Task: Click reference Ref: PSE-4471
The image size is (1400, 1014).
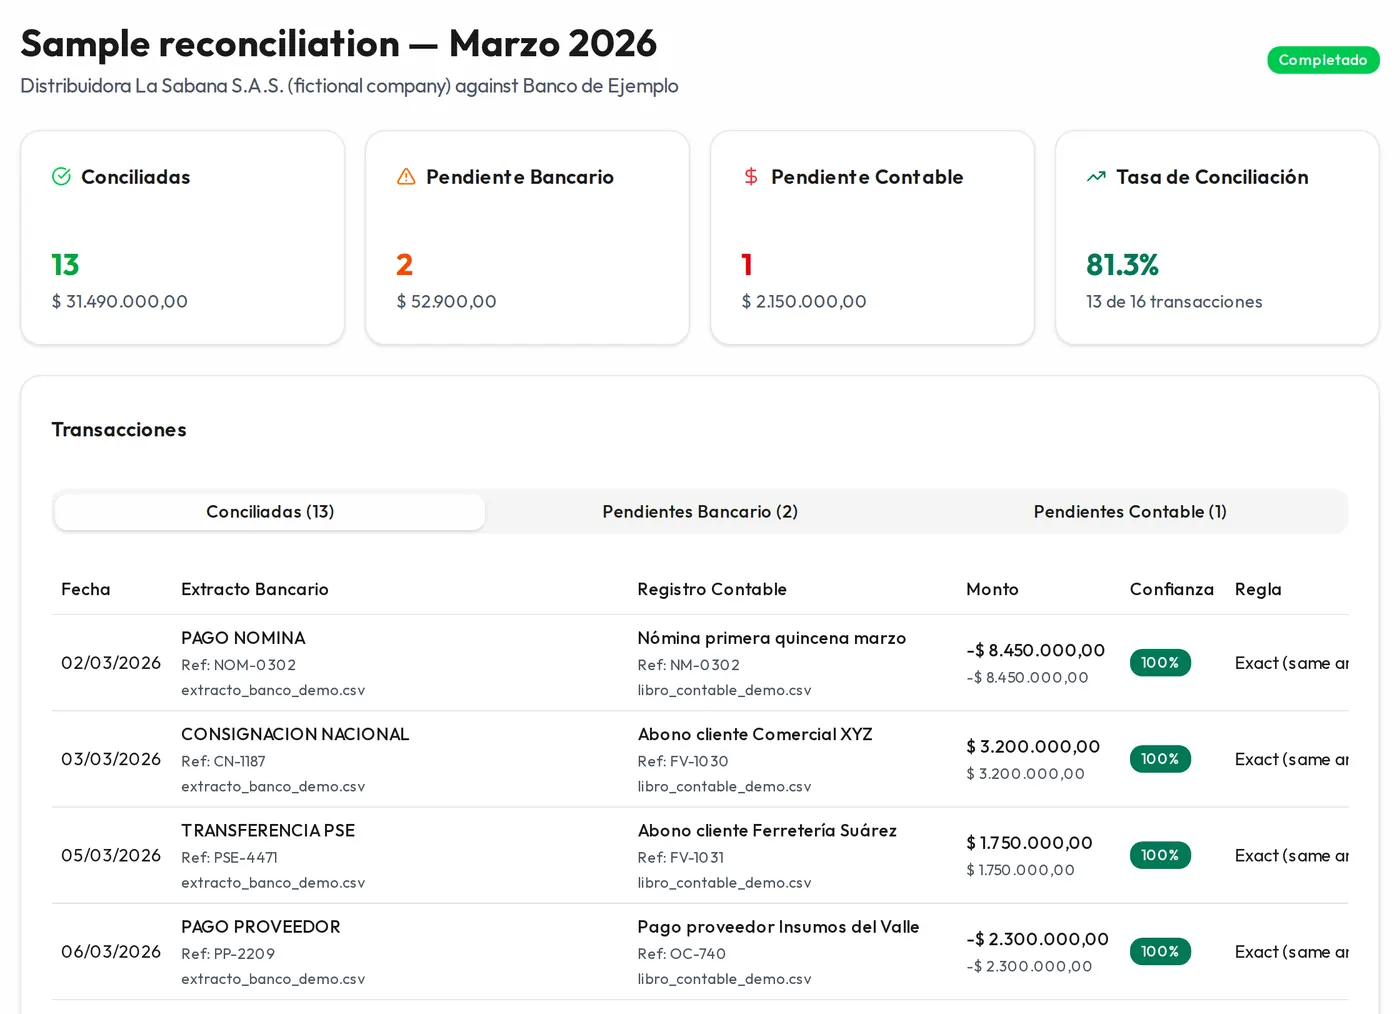Action: coord(229,857)
